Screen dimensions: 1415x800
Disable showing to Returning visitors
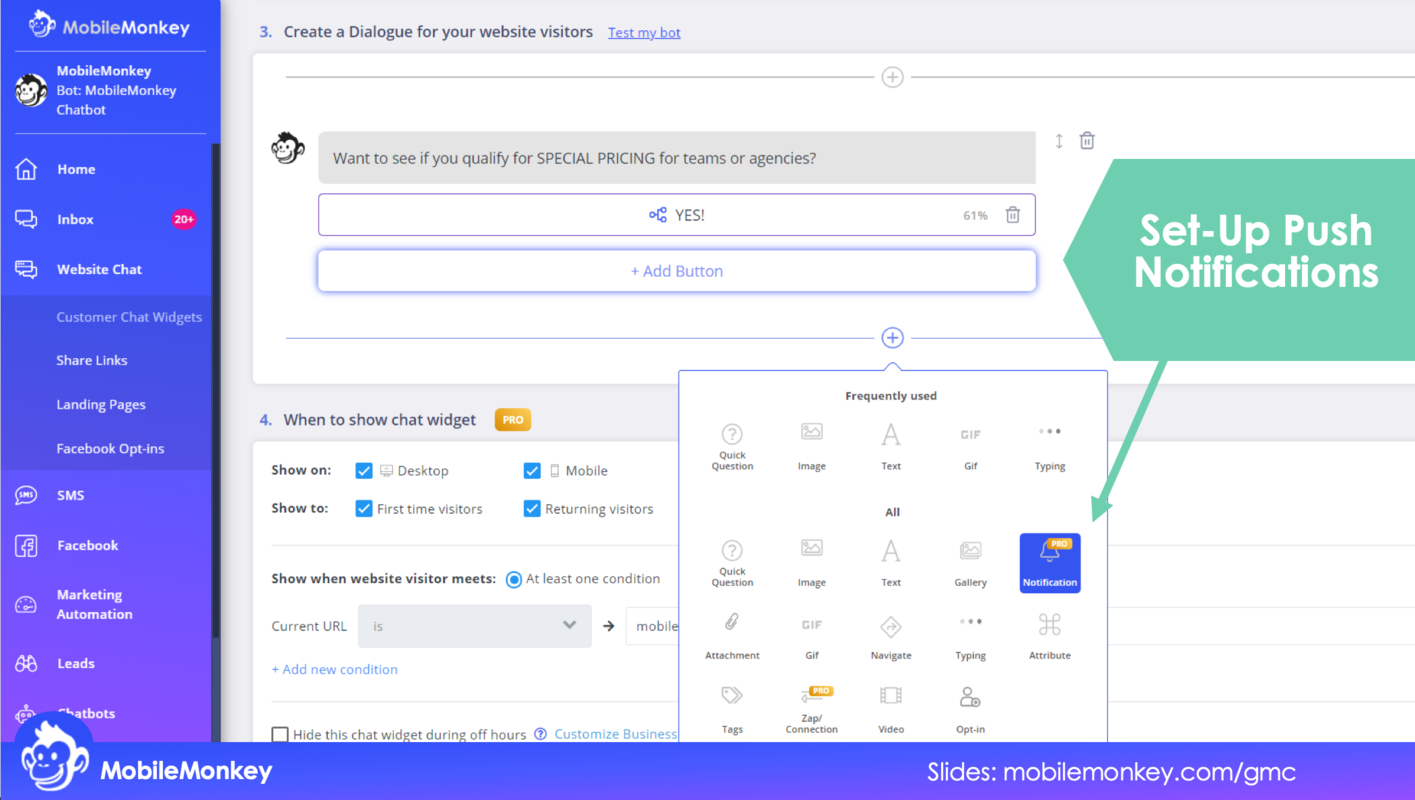pyautogui.click(x=531, y=508)
